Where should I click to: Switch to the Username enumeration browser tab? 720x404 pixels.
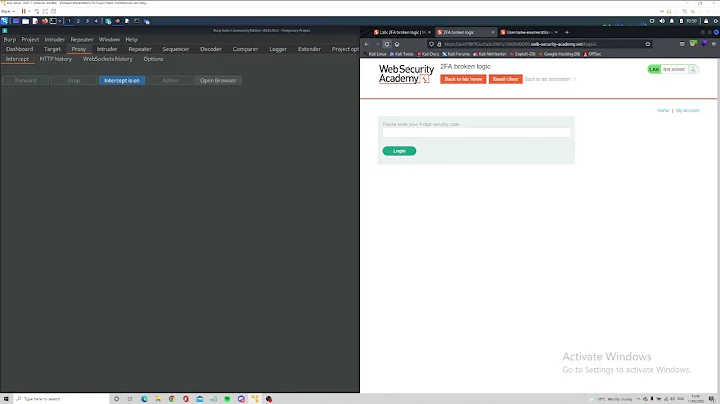tap(528, 33)
